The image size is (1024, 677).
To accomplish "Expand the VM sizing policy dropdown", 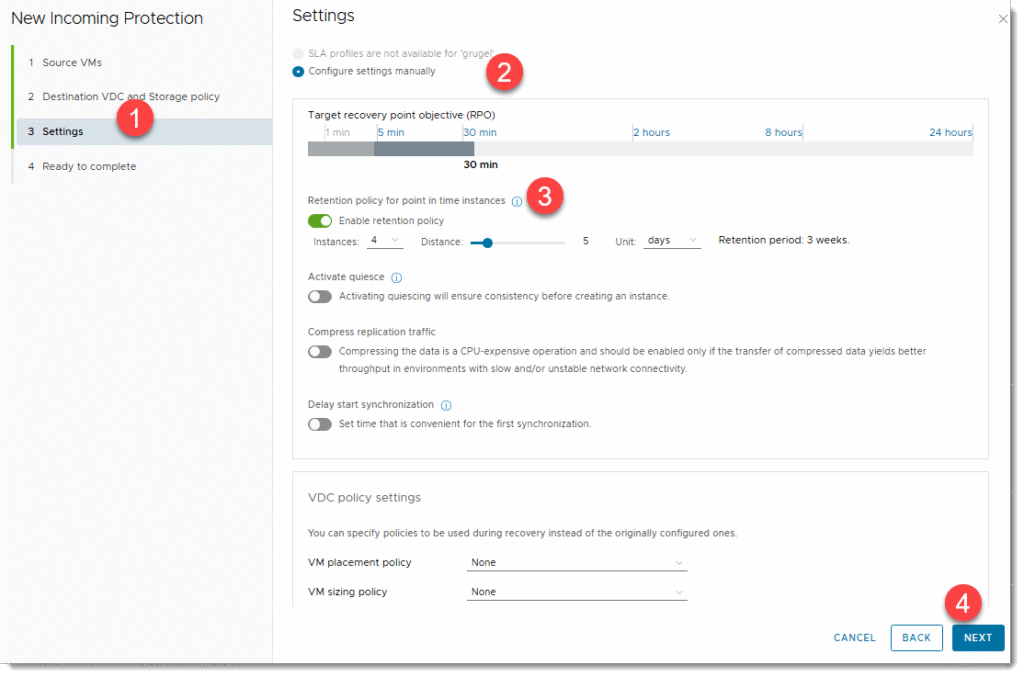I will 577,592.
